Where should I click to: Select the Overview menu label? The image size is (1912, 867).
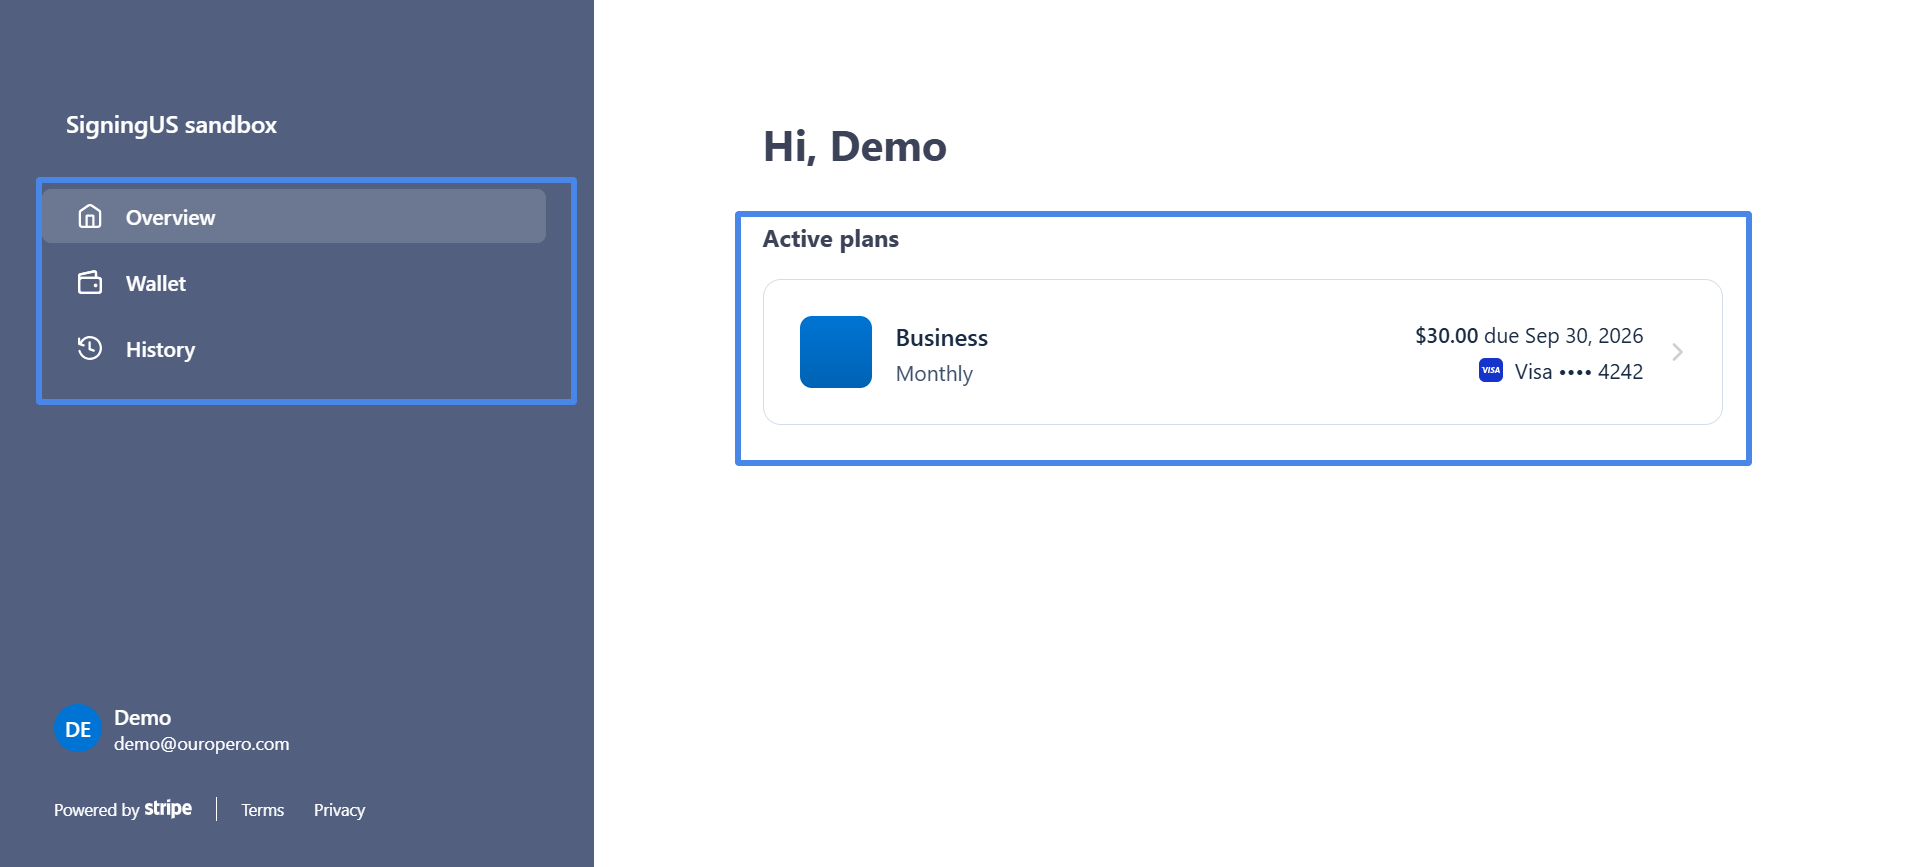point(170,218)
